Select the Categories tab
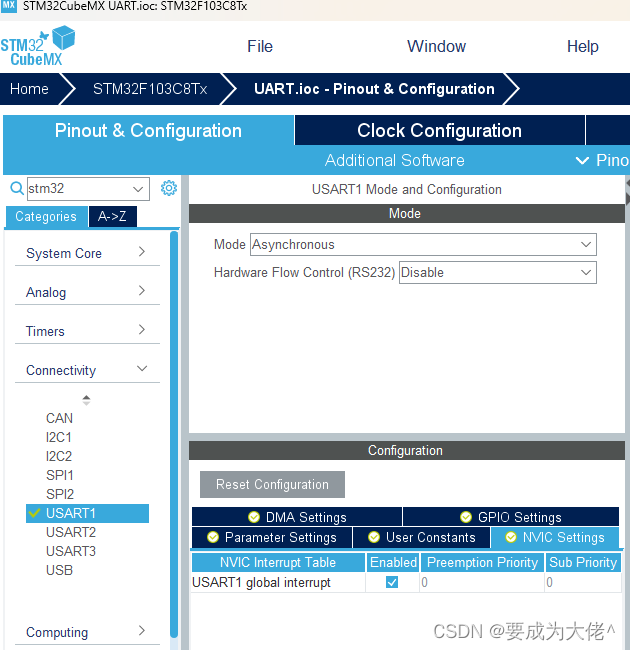This screenshot has height=650, width=630. tap(46, 216)
